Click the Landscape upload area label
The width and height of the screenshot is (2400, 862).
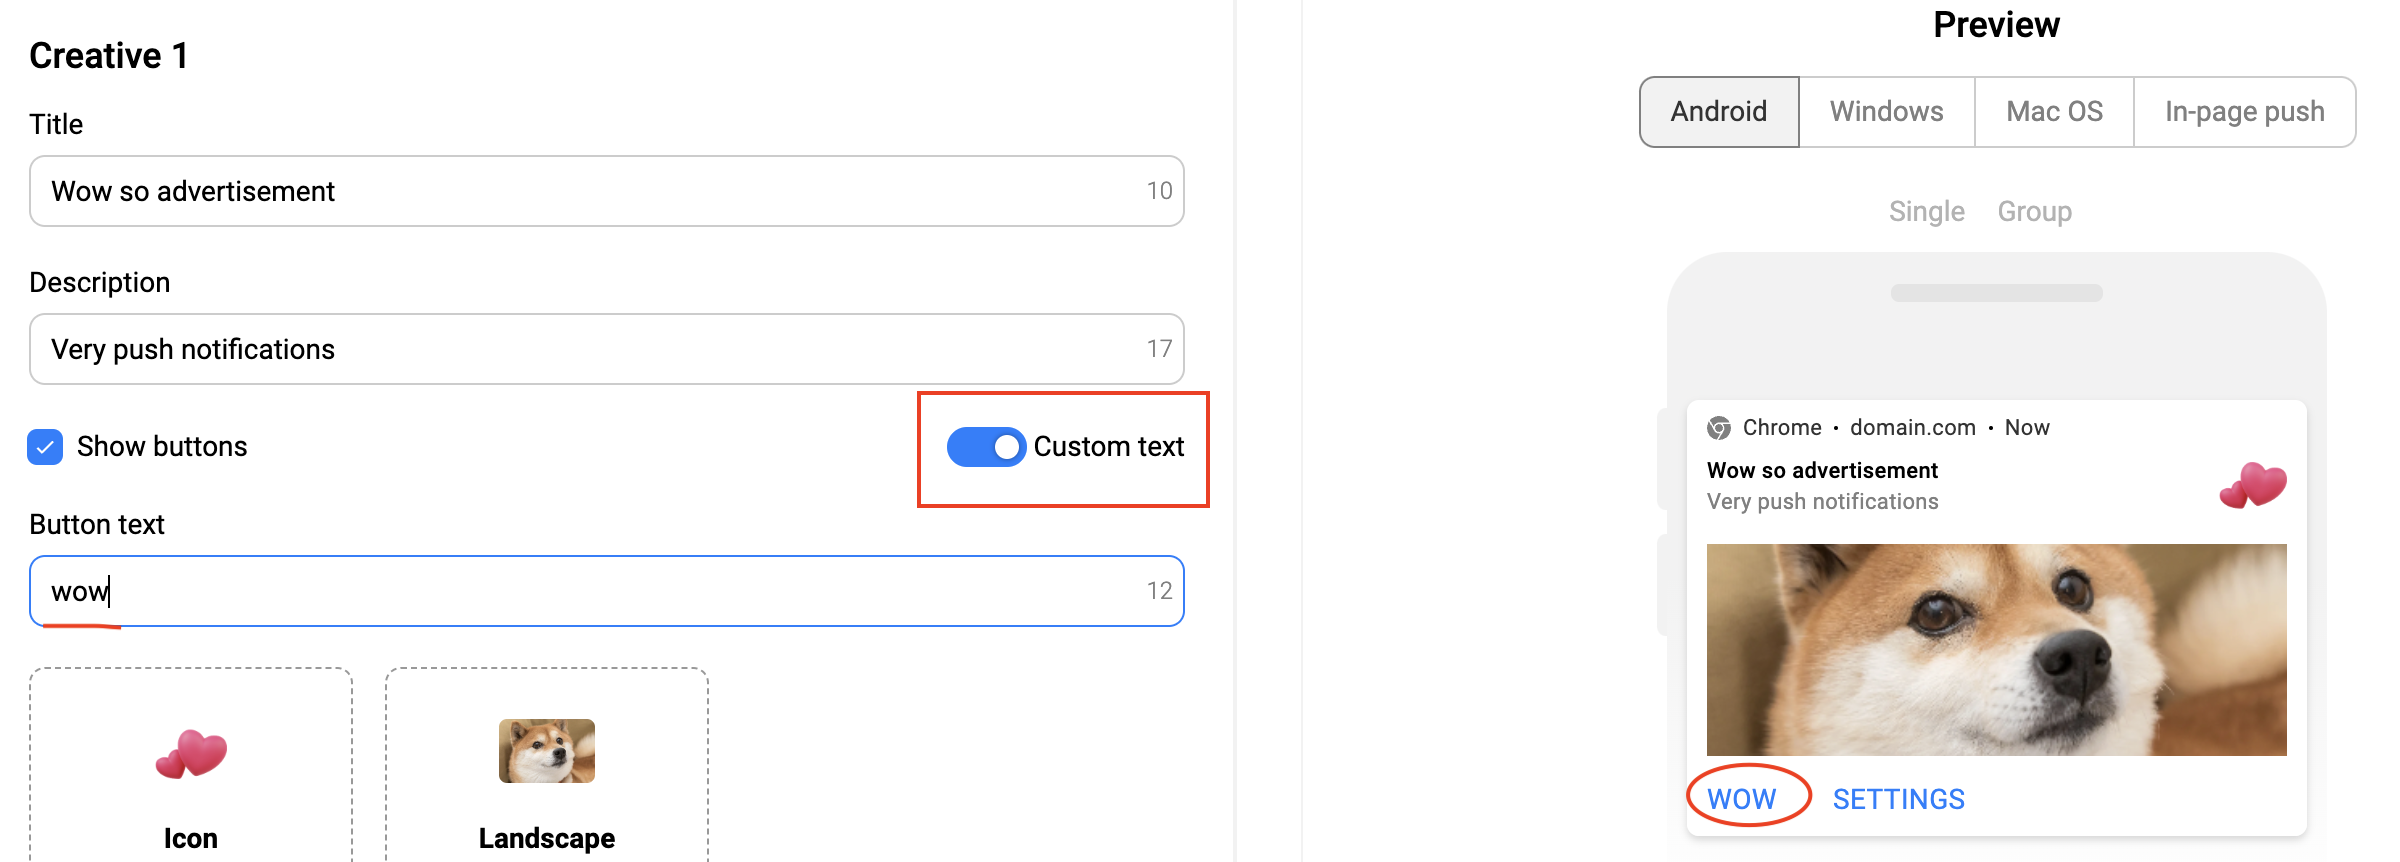[x=547, y=838]
